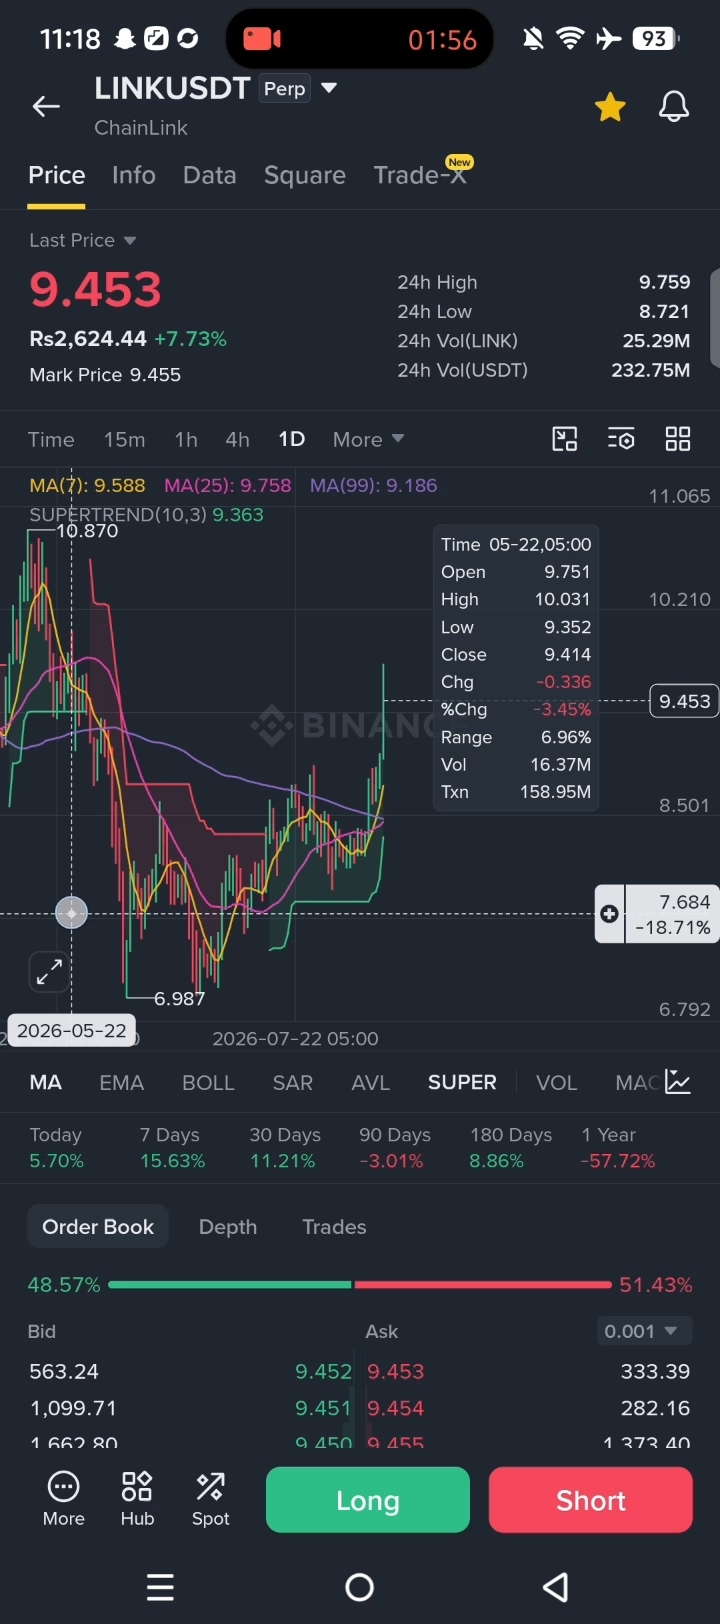This screenshot has height=1624, width=720.
Task: Select ask price 9.454
Action: coord(396,1408)
